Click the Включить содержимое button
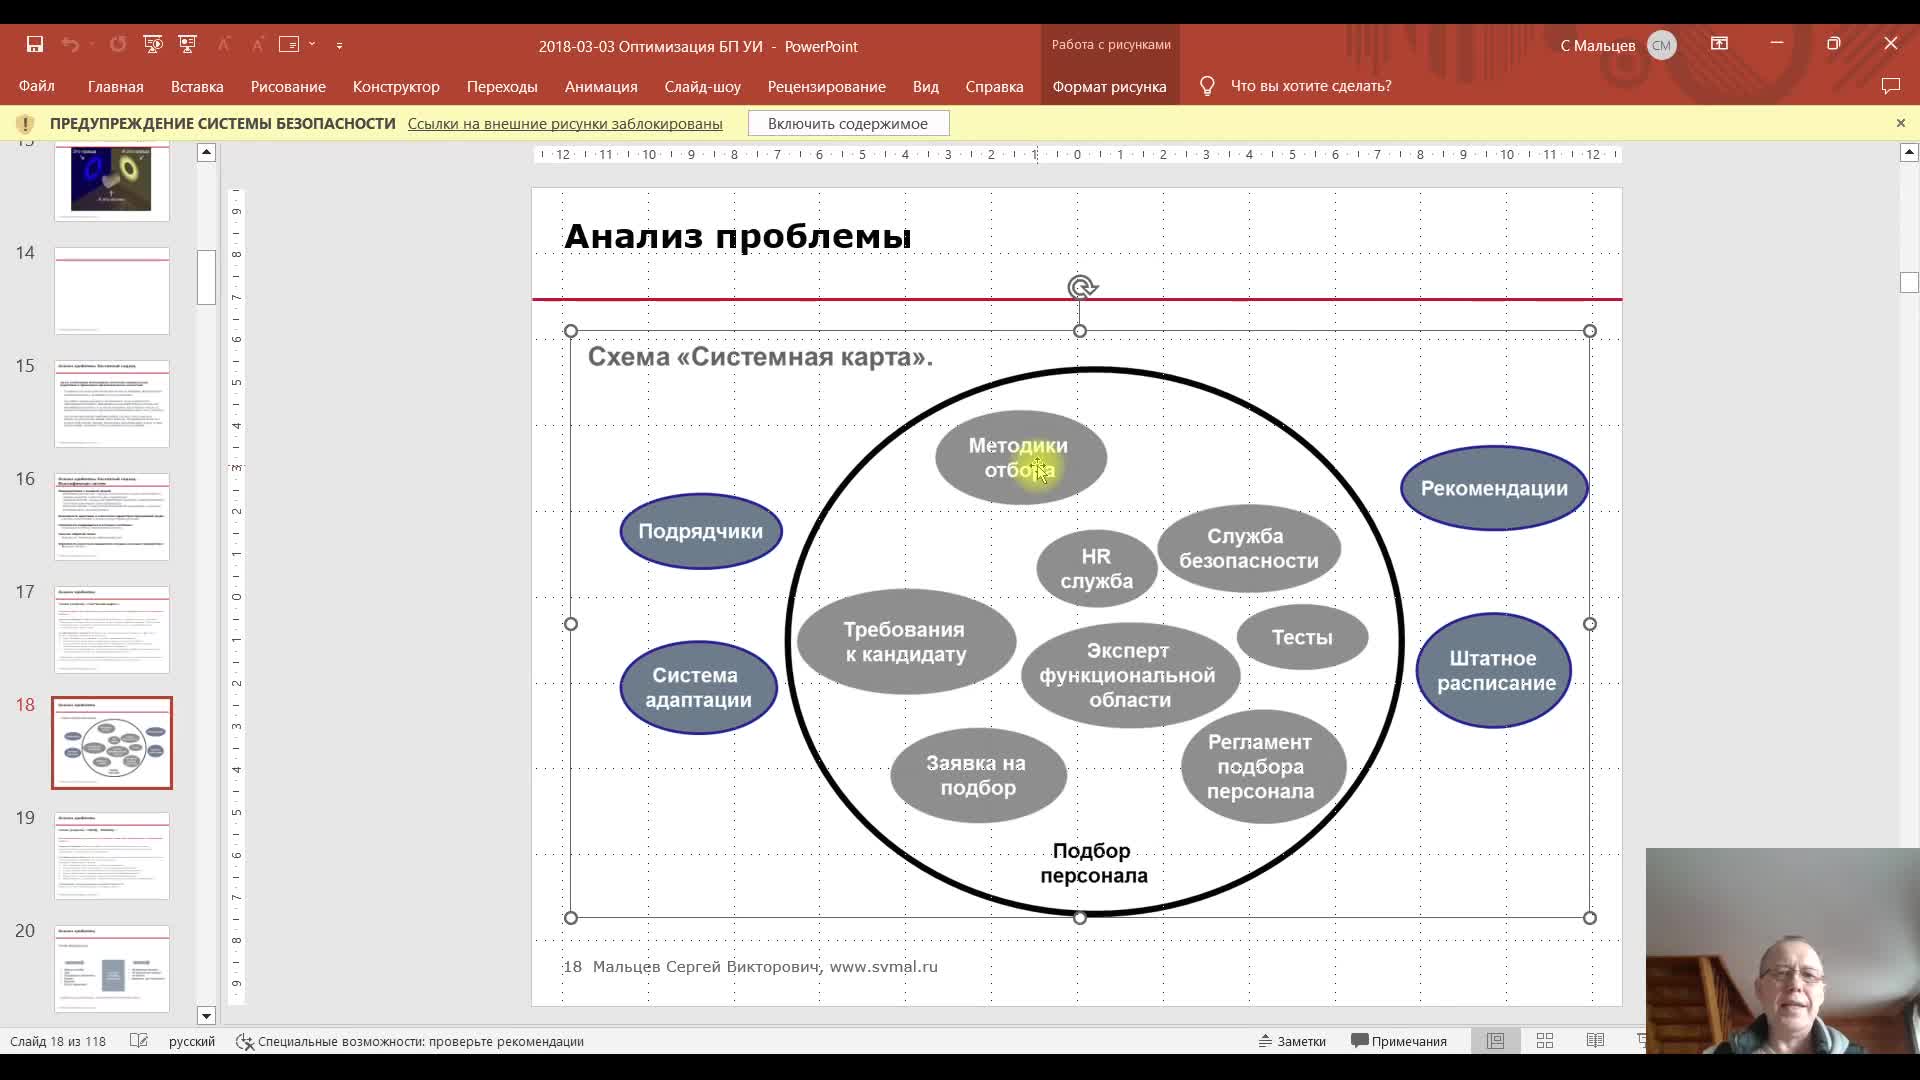The image size is (1920, 1080). tap(848, 122)
